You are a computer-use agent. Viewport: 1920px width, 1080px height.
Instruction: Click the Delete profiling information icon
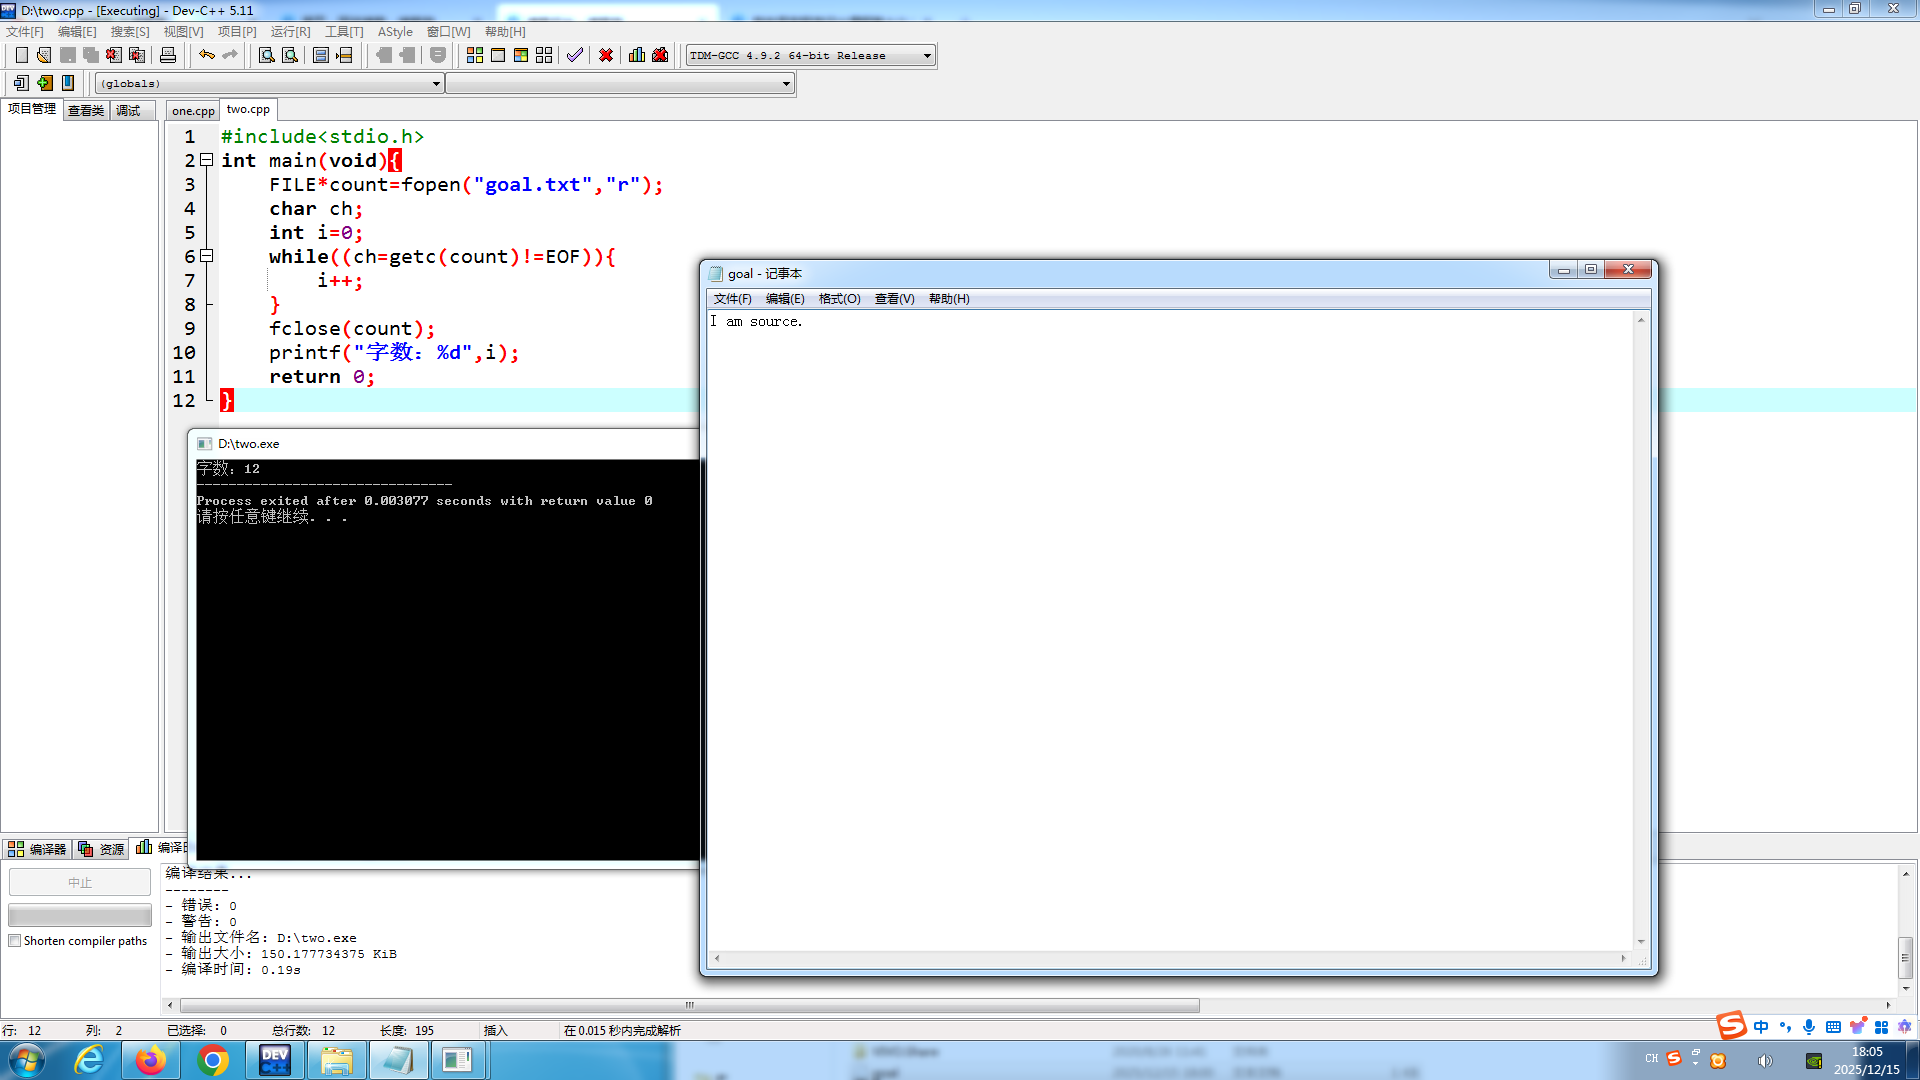(660, 55)
